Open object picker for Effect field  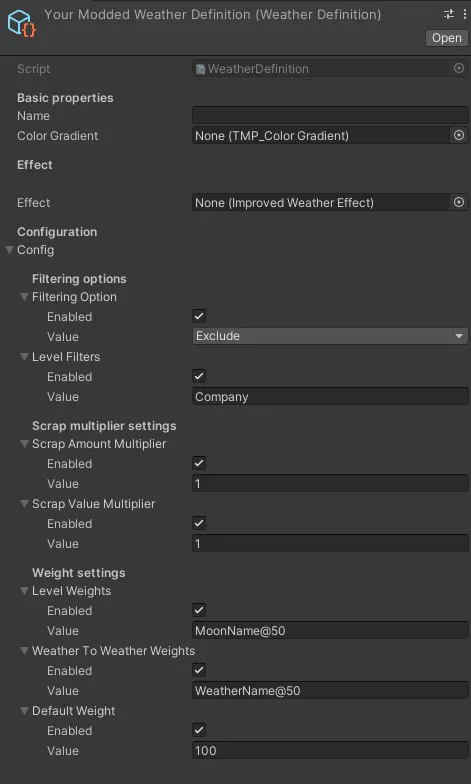click(x=458, y=202)
